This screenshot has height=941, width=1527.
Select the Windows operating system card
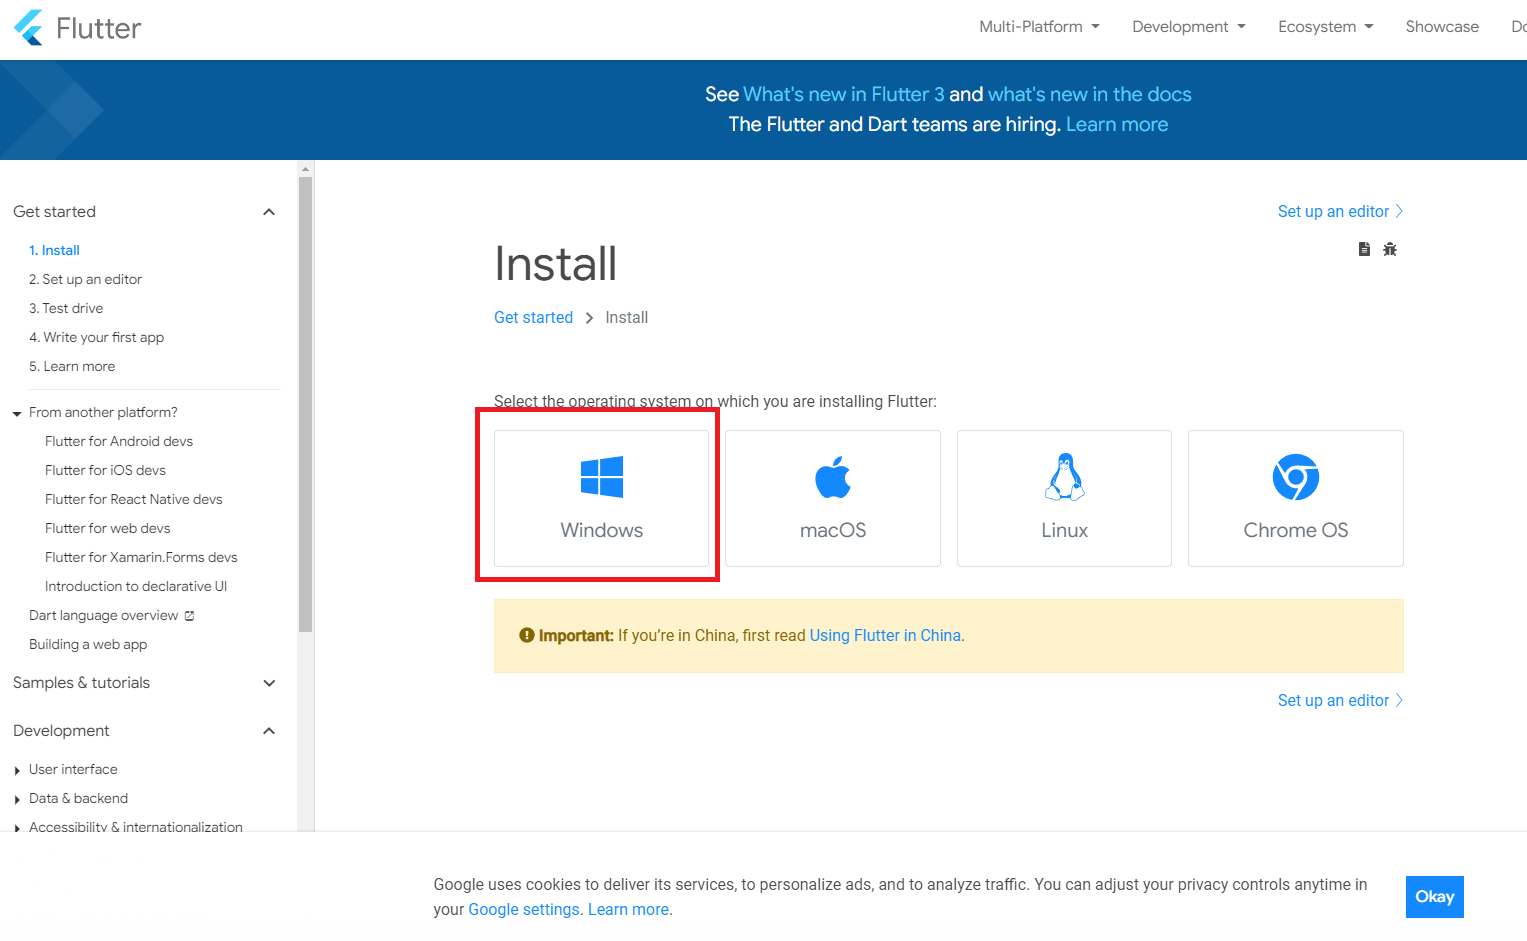click(601, 498)
